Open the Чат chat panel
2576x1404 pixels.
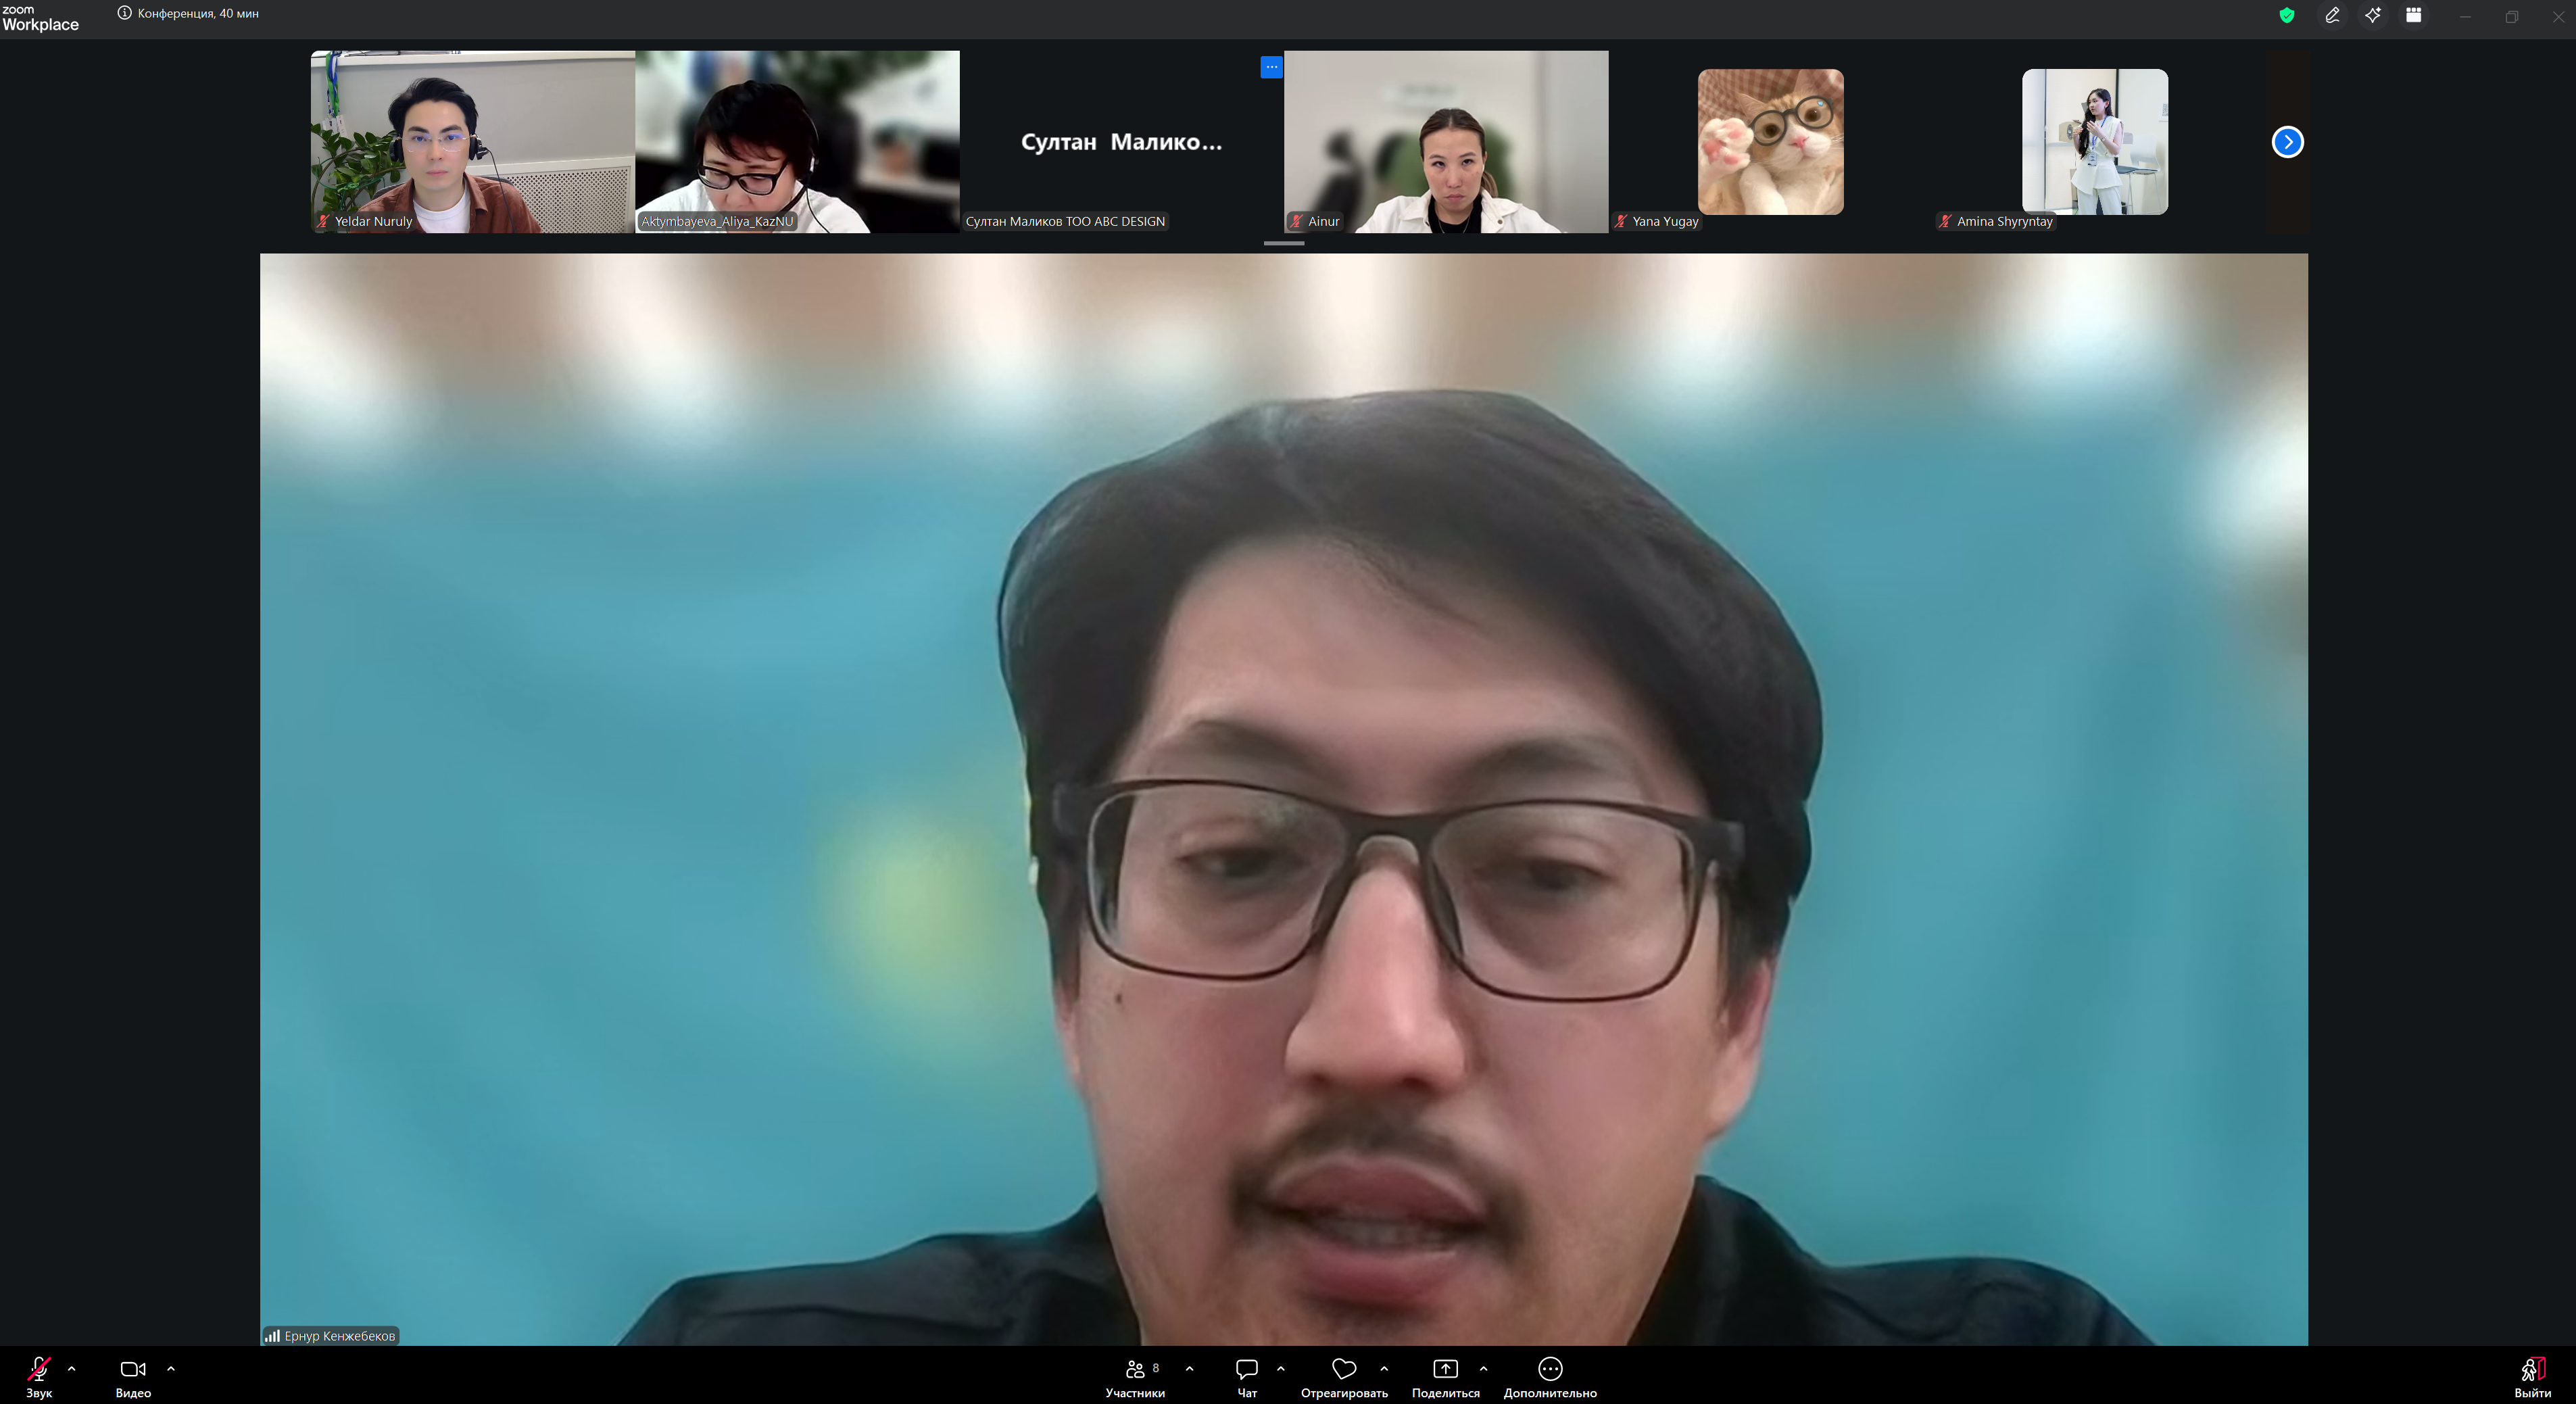pos(1247,1376)
